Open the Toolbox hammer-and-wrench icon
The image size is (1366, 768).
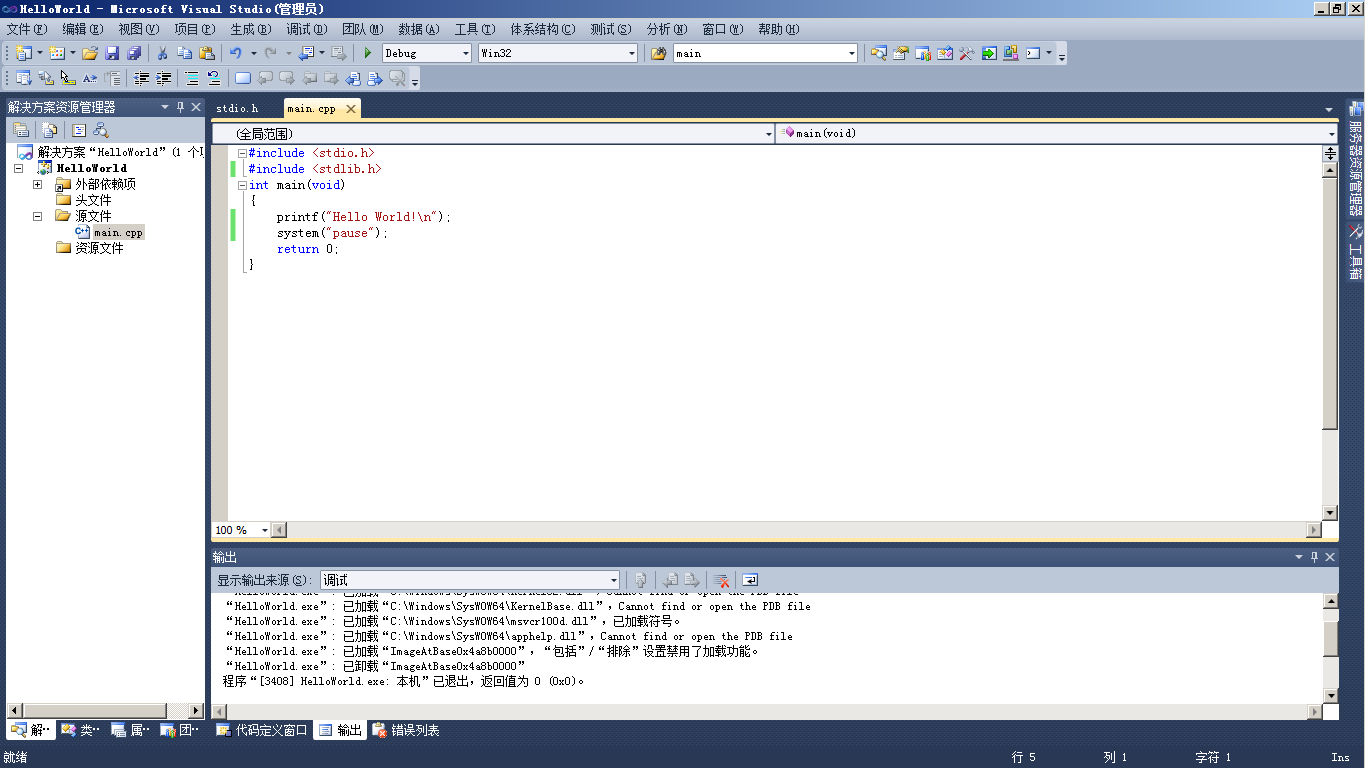coord(966,53)
